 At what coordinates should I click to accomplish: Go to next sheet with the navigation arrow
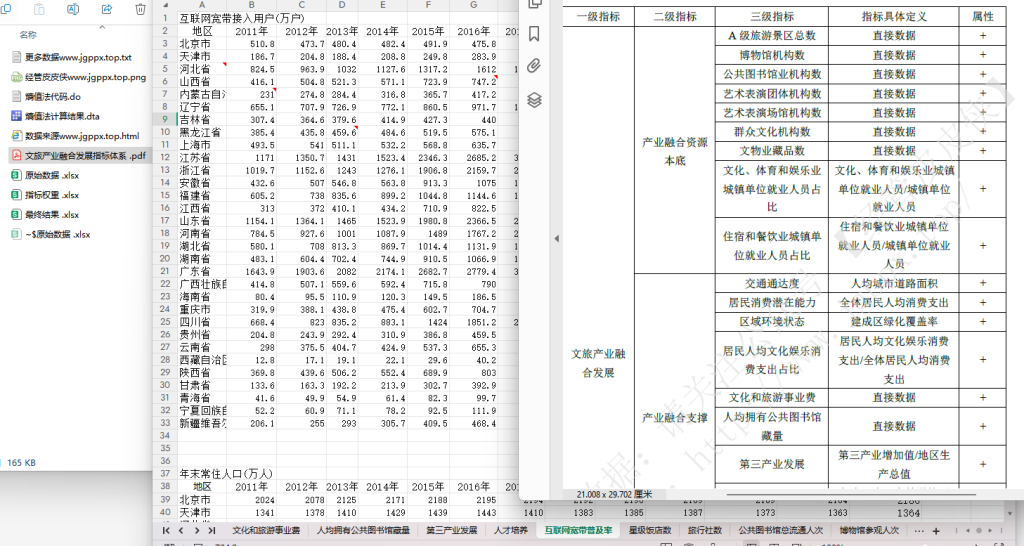click(197, 530)
